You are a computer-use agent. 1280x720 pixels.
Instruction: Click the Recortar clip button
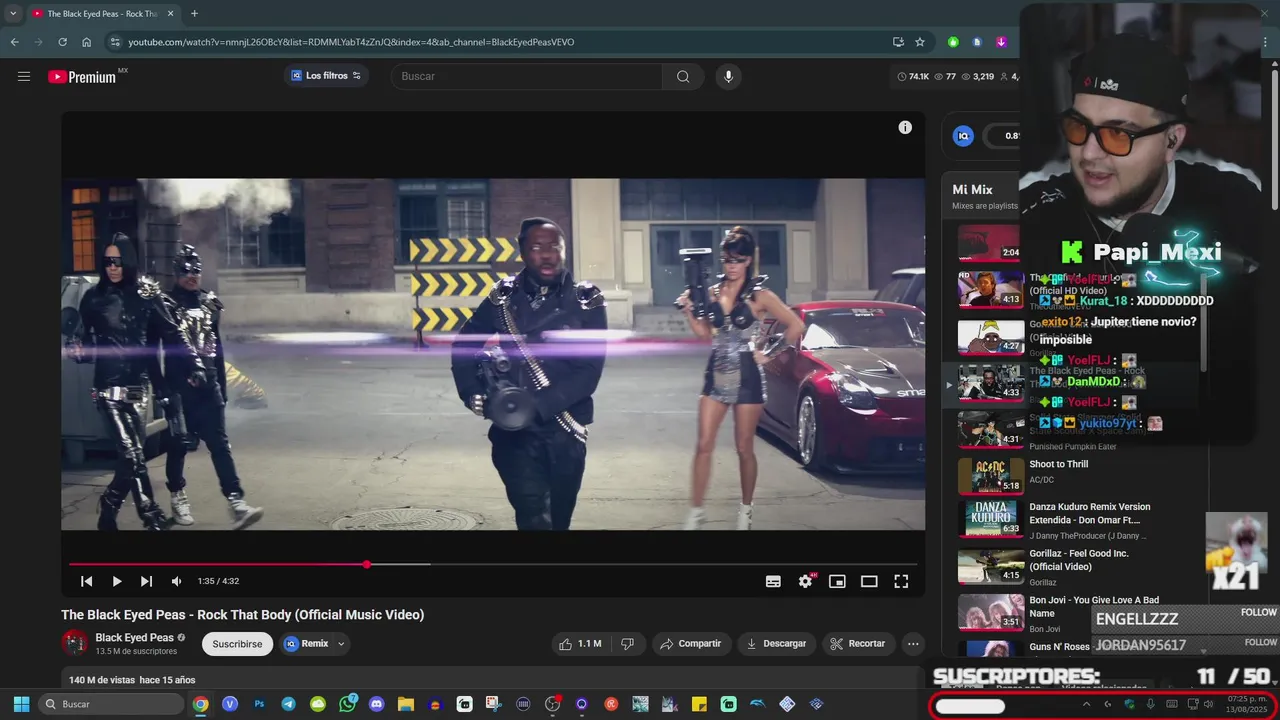[x=859, y=644]
